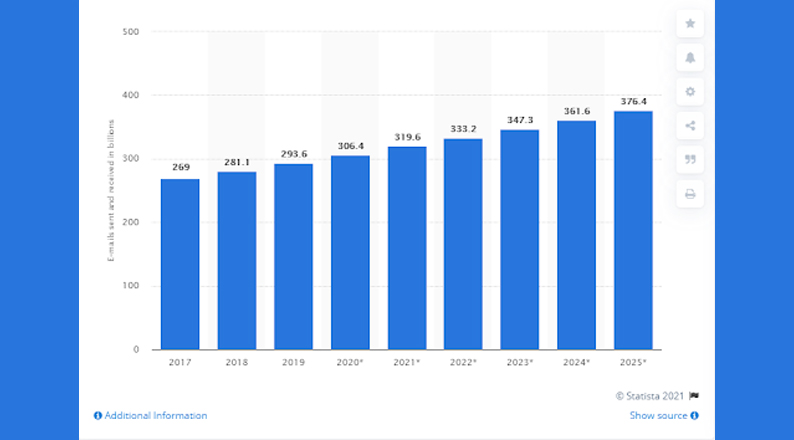The image size is (794, 440).
Task: Click the 2022* bar in chart
Action: click(x=463, y=244)
